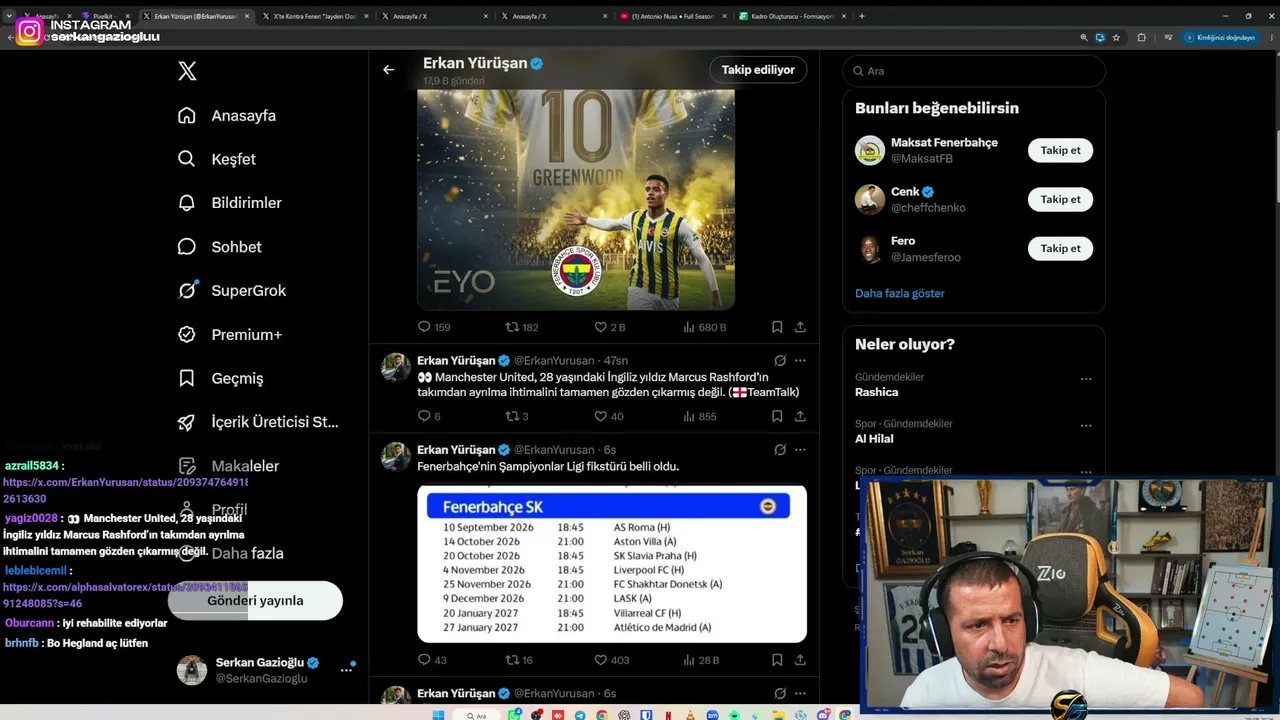This screenshot has height=720, width=1280.
Task: Click the X logo in the sidebar
Action: click(x=187, y=71)
